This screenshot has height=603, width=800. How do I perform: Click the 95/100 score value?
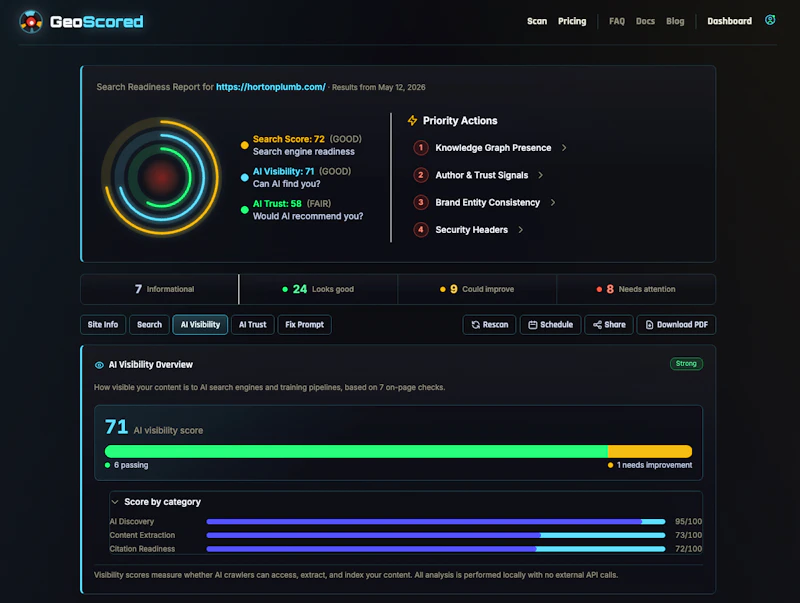click(x=688, y=521)
